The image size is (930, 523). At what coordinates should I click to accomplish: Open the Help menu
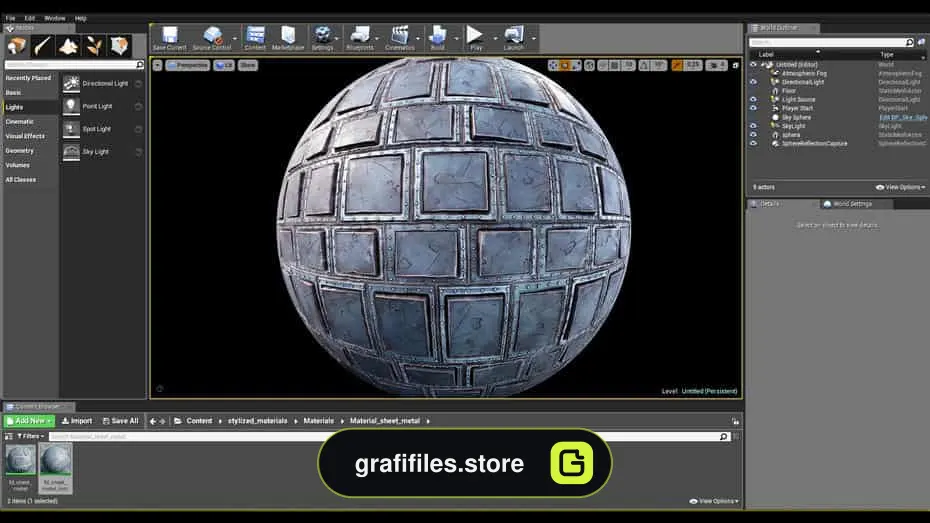(x=81, y=18)
